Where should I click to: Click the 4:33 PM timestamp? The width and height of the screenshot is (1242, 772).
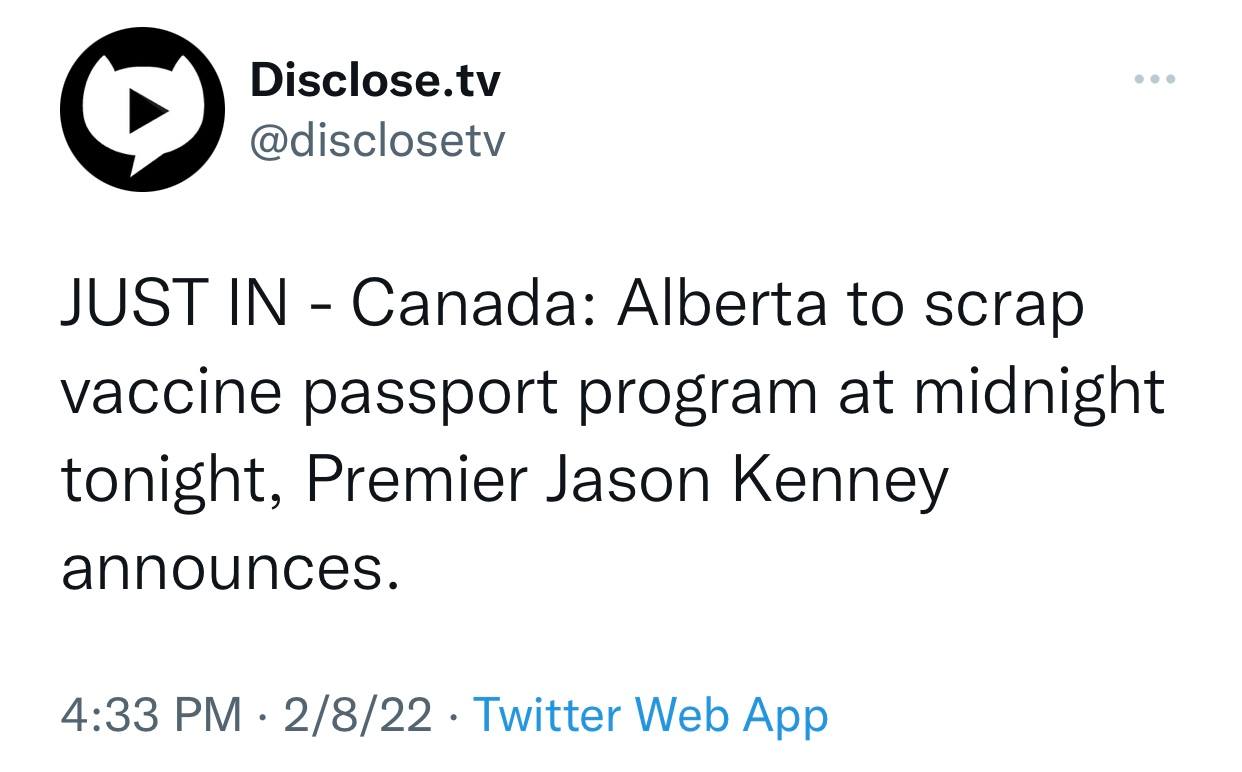tap(152, 715)
